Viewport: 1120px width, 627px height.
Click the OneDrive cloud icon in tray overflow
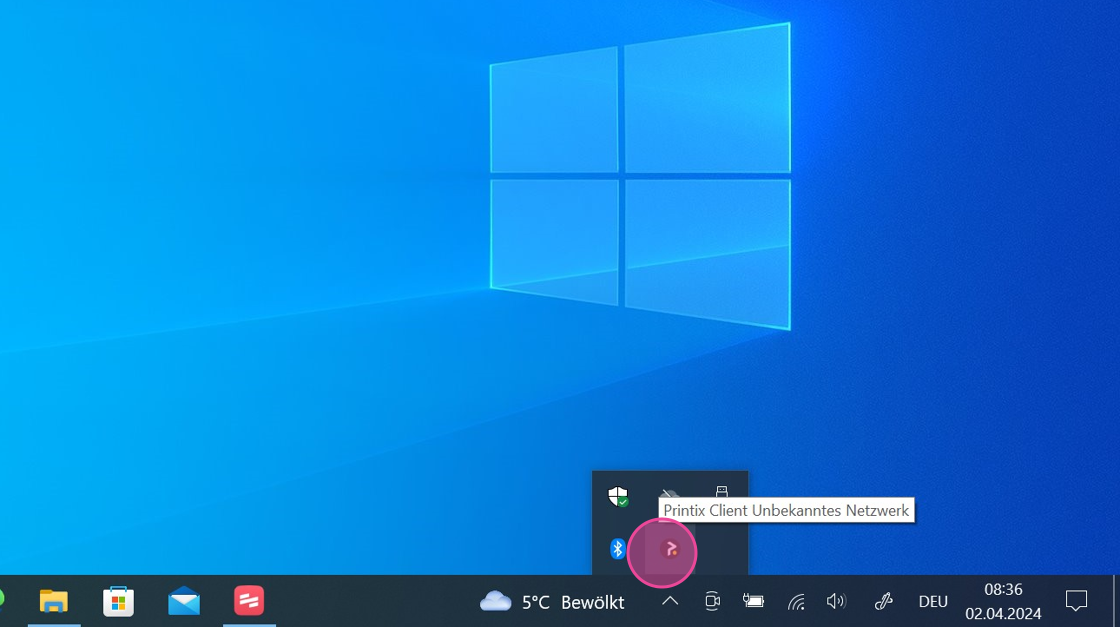[669, 494]
